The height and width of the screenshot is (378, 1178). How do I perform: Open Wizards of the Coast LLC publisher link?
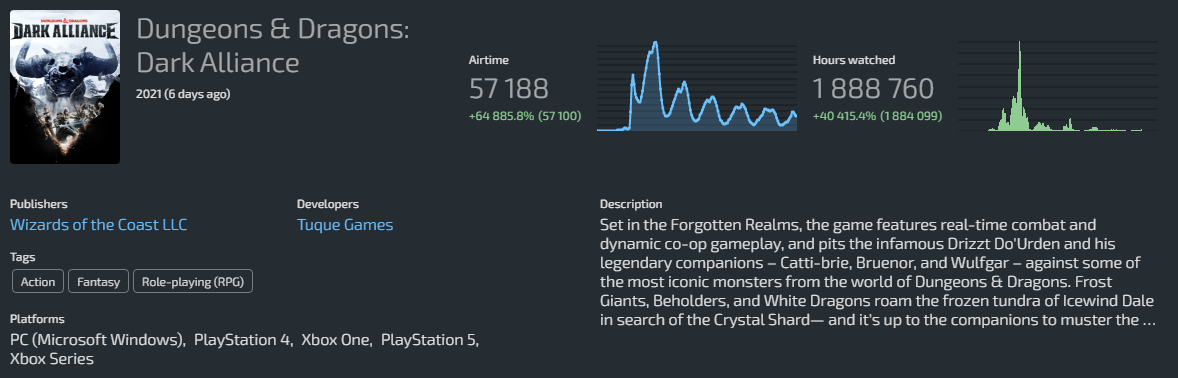(98, 225)
